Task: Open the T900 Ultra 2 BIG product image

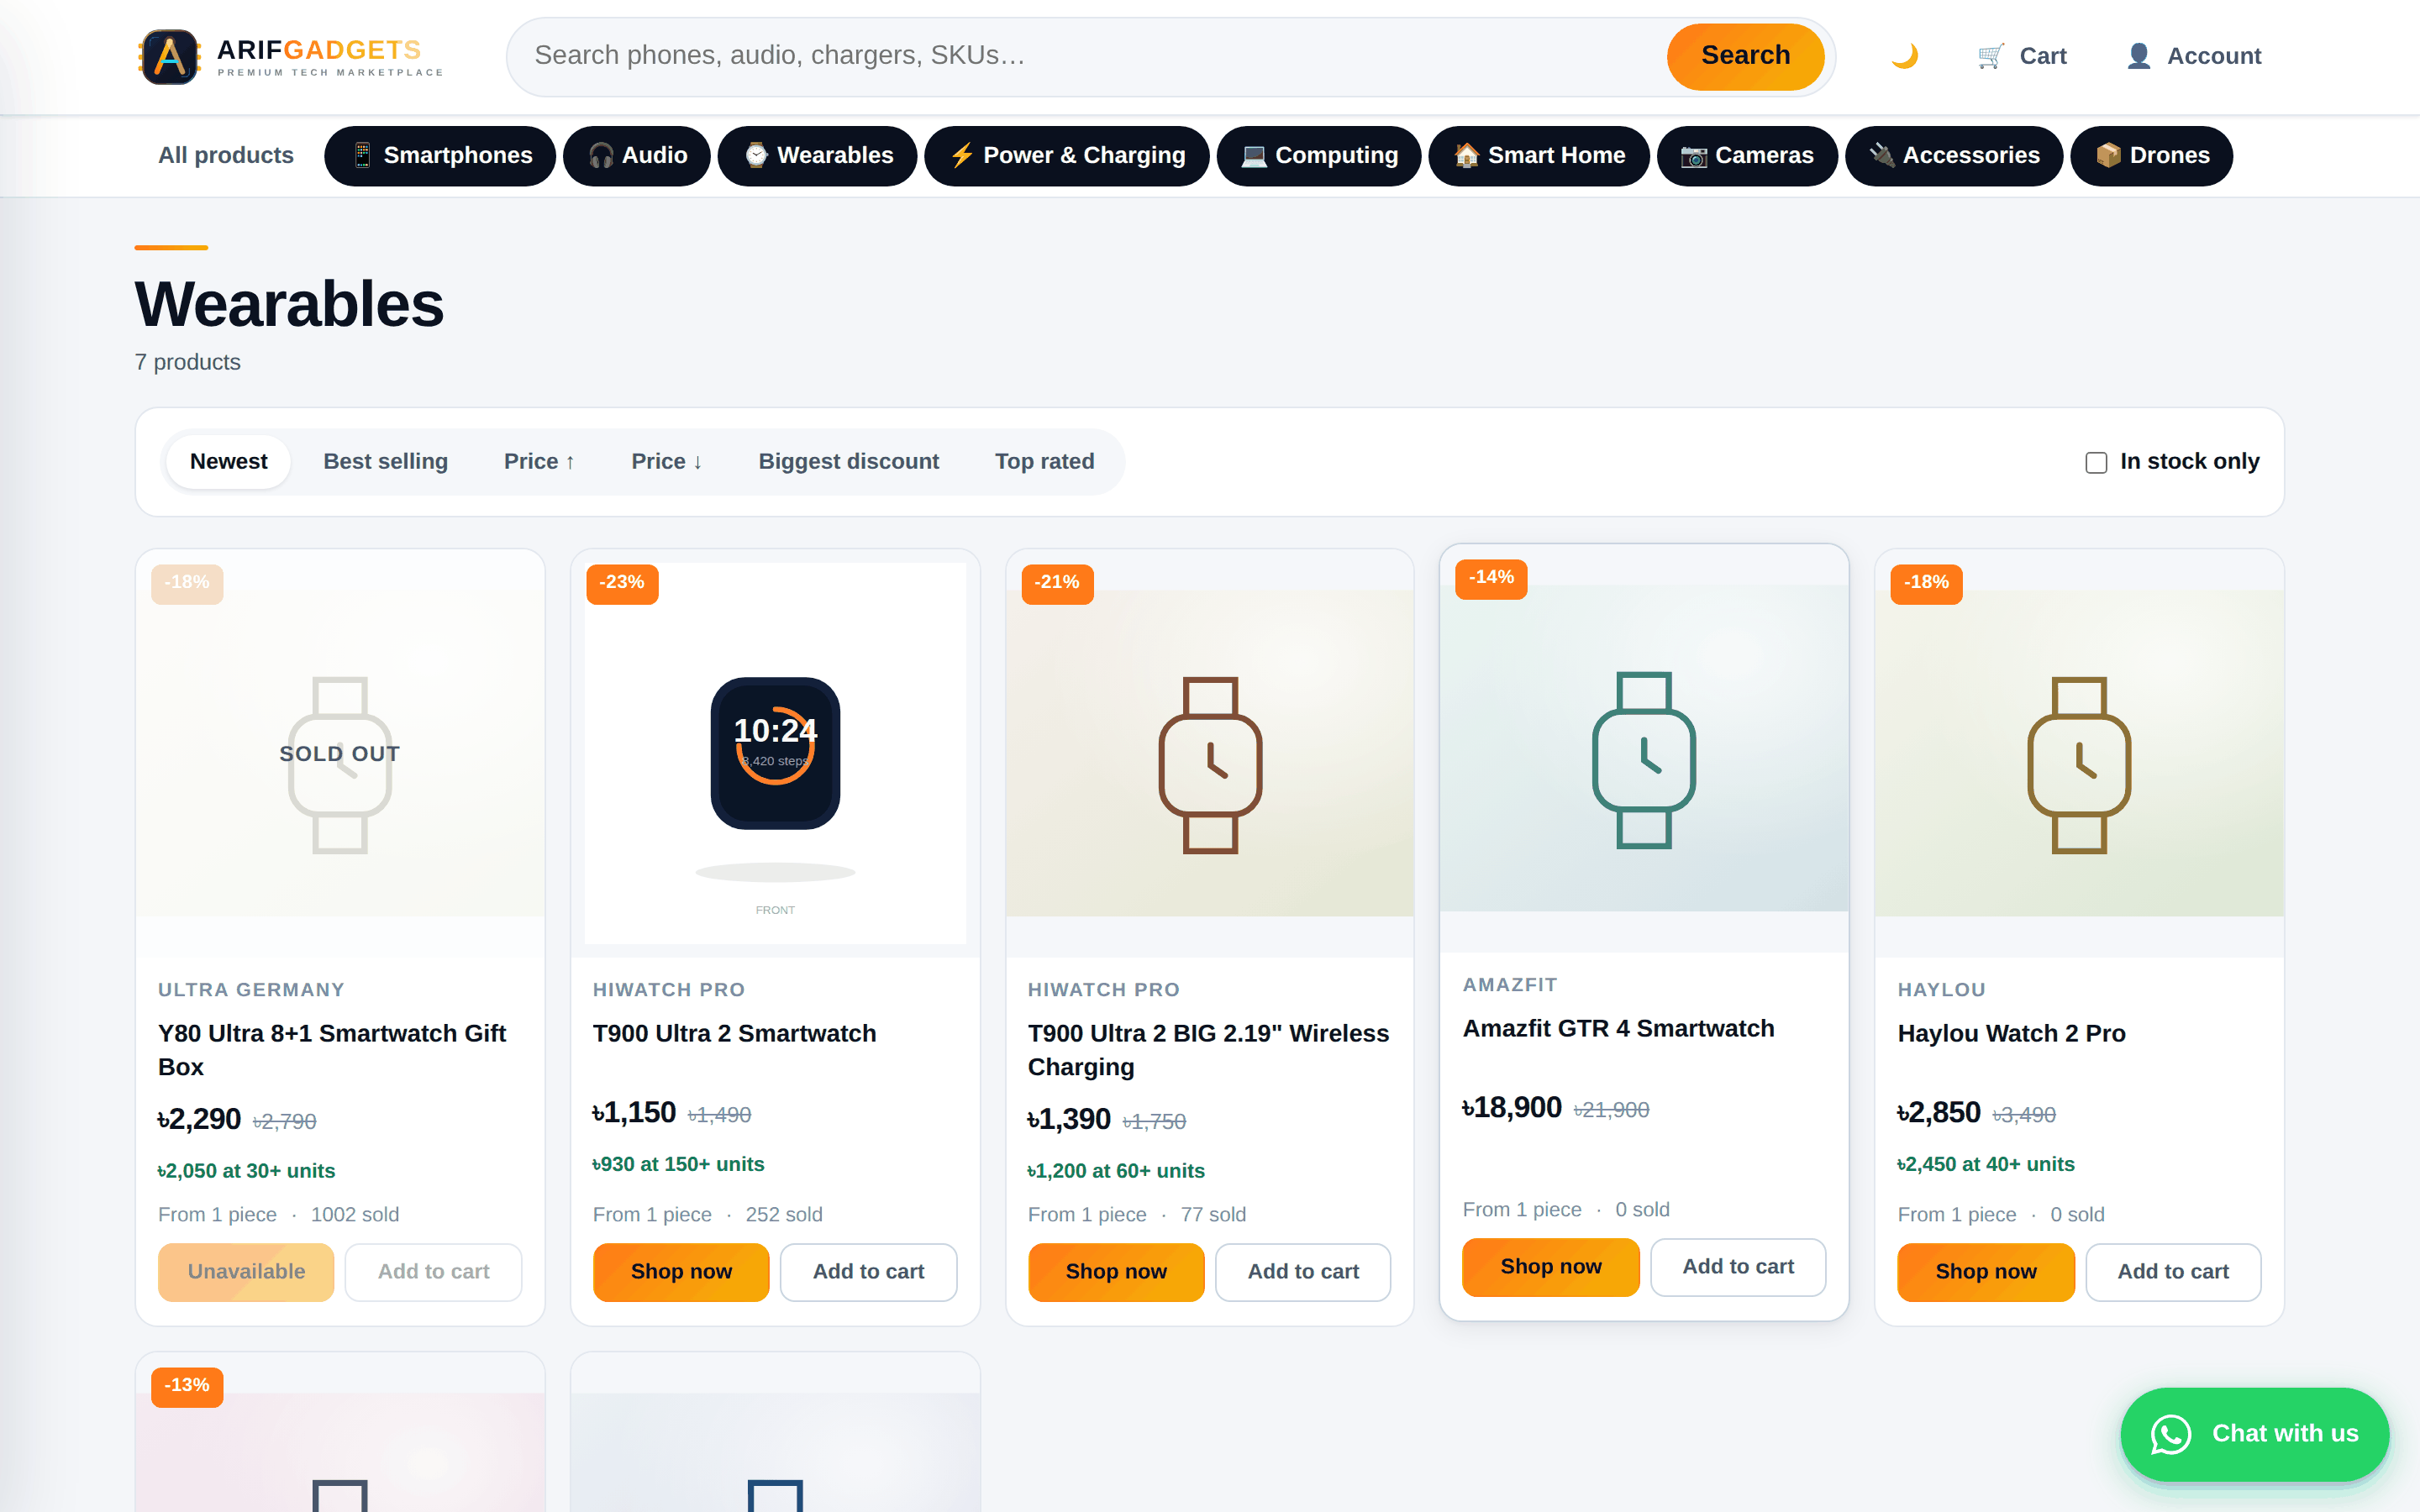Action: (1210, 754)
